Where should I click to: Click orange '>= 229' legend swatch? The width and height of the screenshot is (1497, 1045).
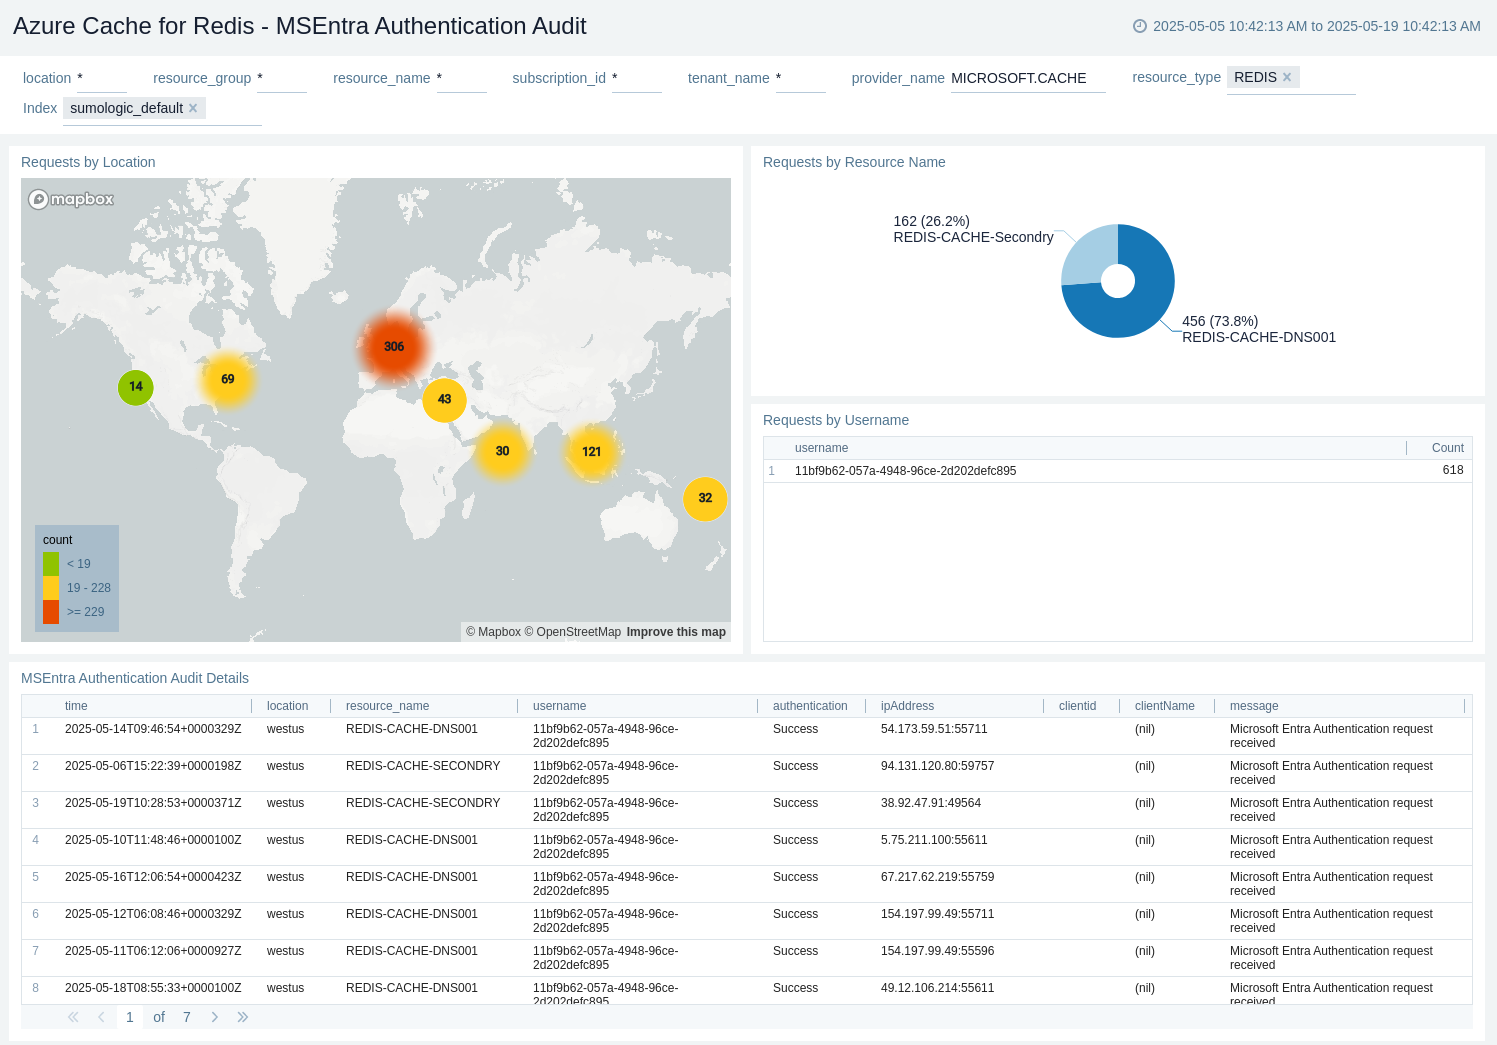(x=51, y=612)
